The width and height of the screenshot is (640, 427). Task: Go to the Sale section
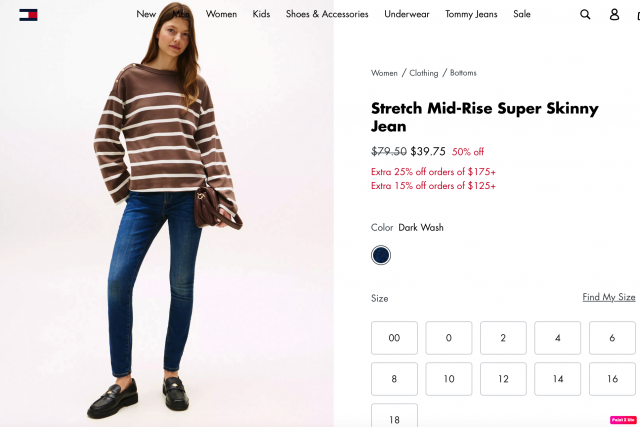pyautogui.click(x=522, y=14)
